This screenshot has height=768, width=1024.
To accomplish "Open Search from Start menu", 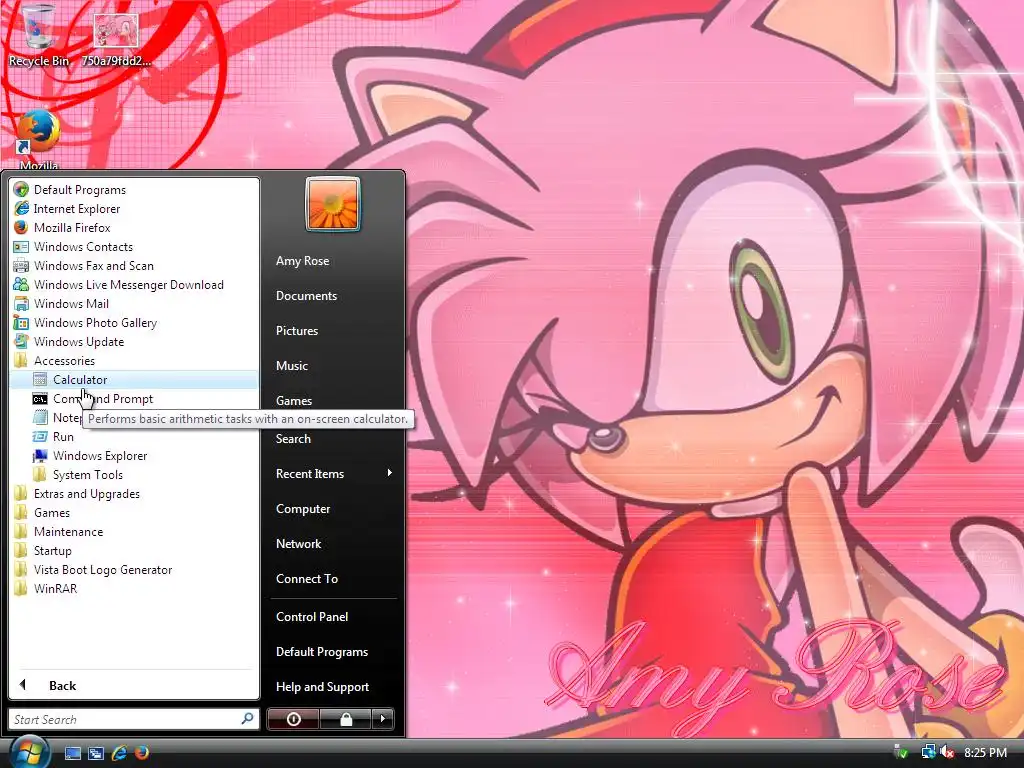I will point(293,439).
